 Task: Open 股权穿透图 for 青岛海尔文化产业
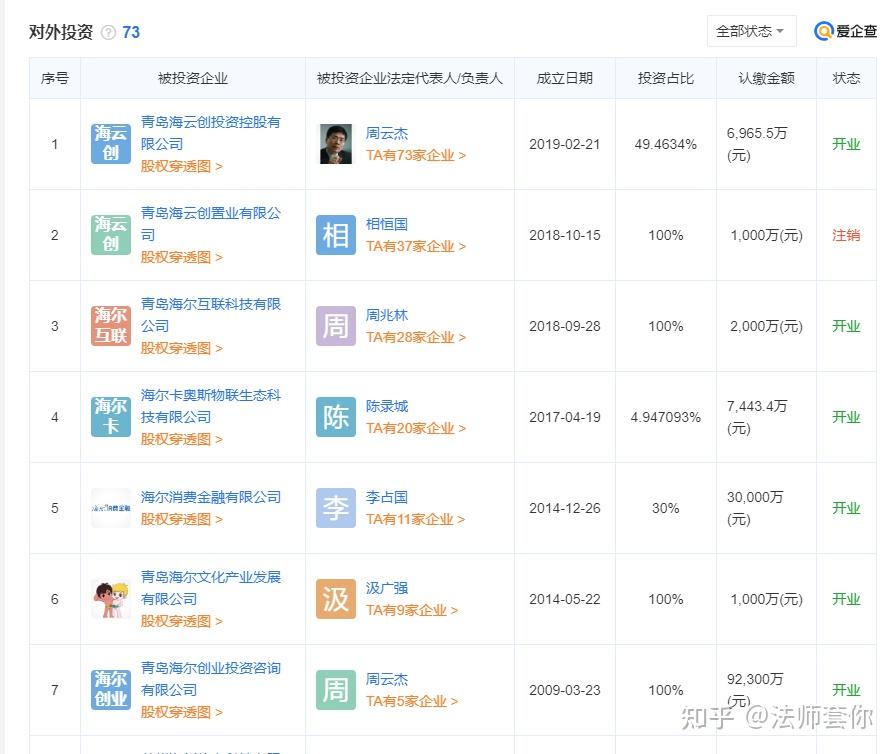(x=182, y=621)
